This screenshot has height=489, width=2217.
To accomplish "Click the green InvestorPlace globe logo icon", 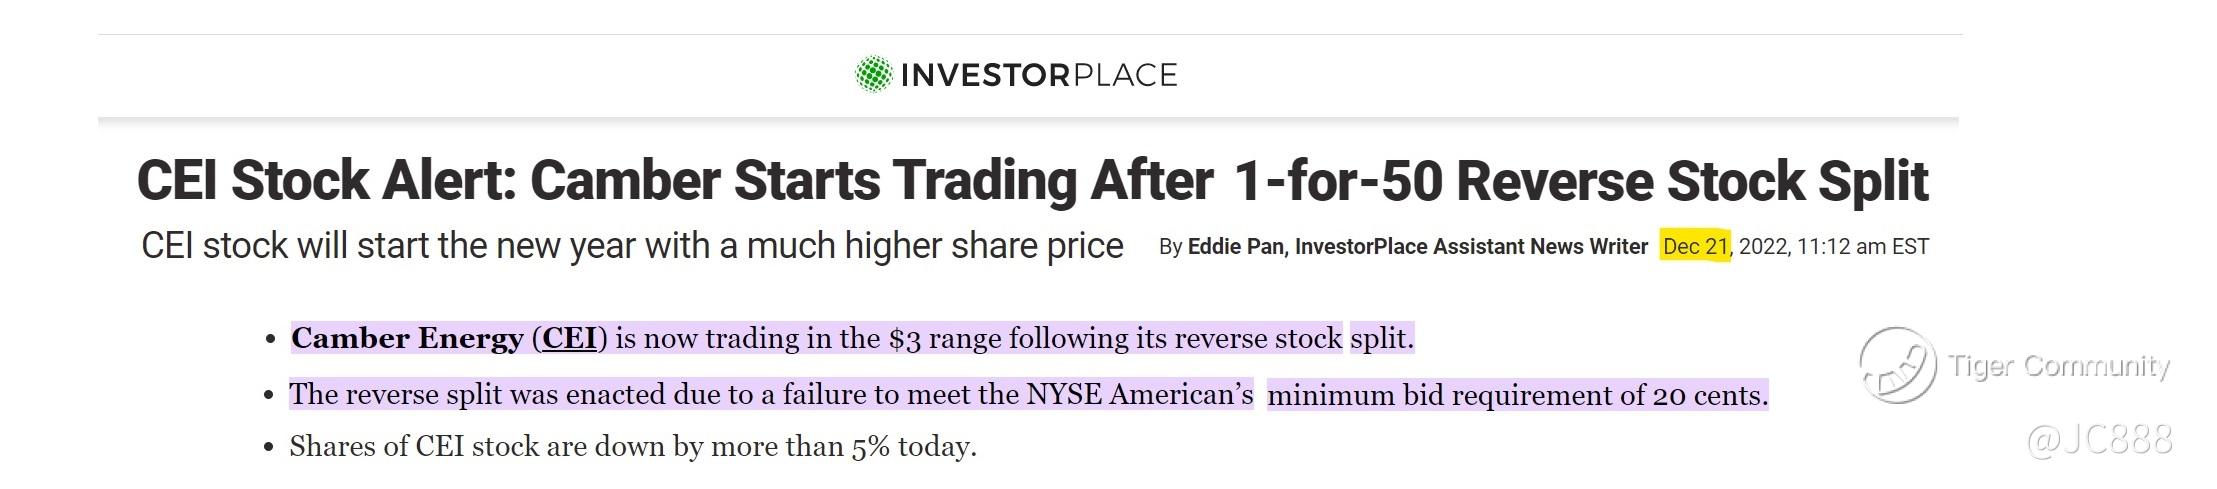I will pos(873,74).
